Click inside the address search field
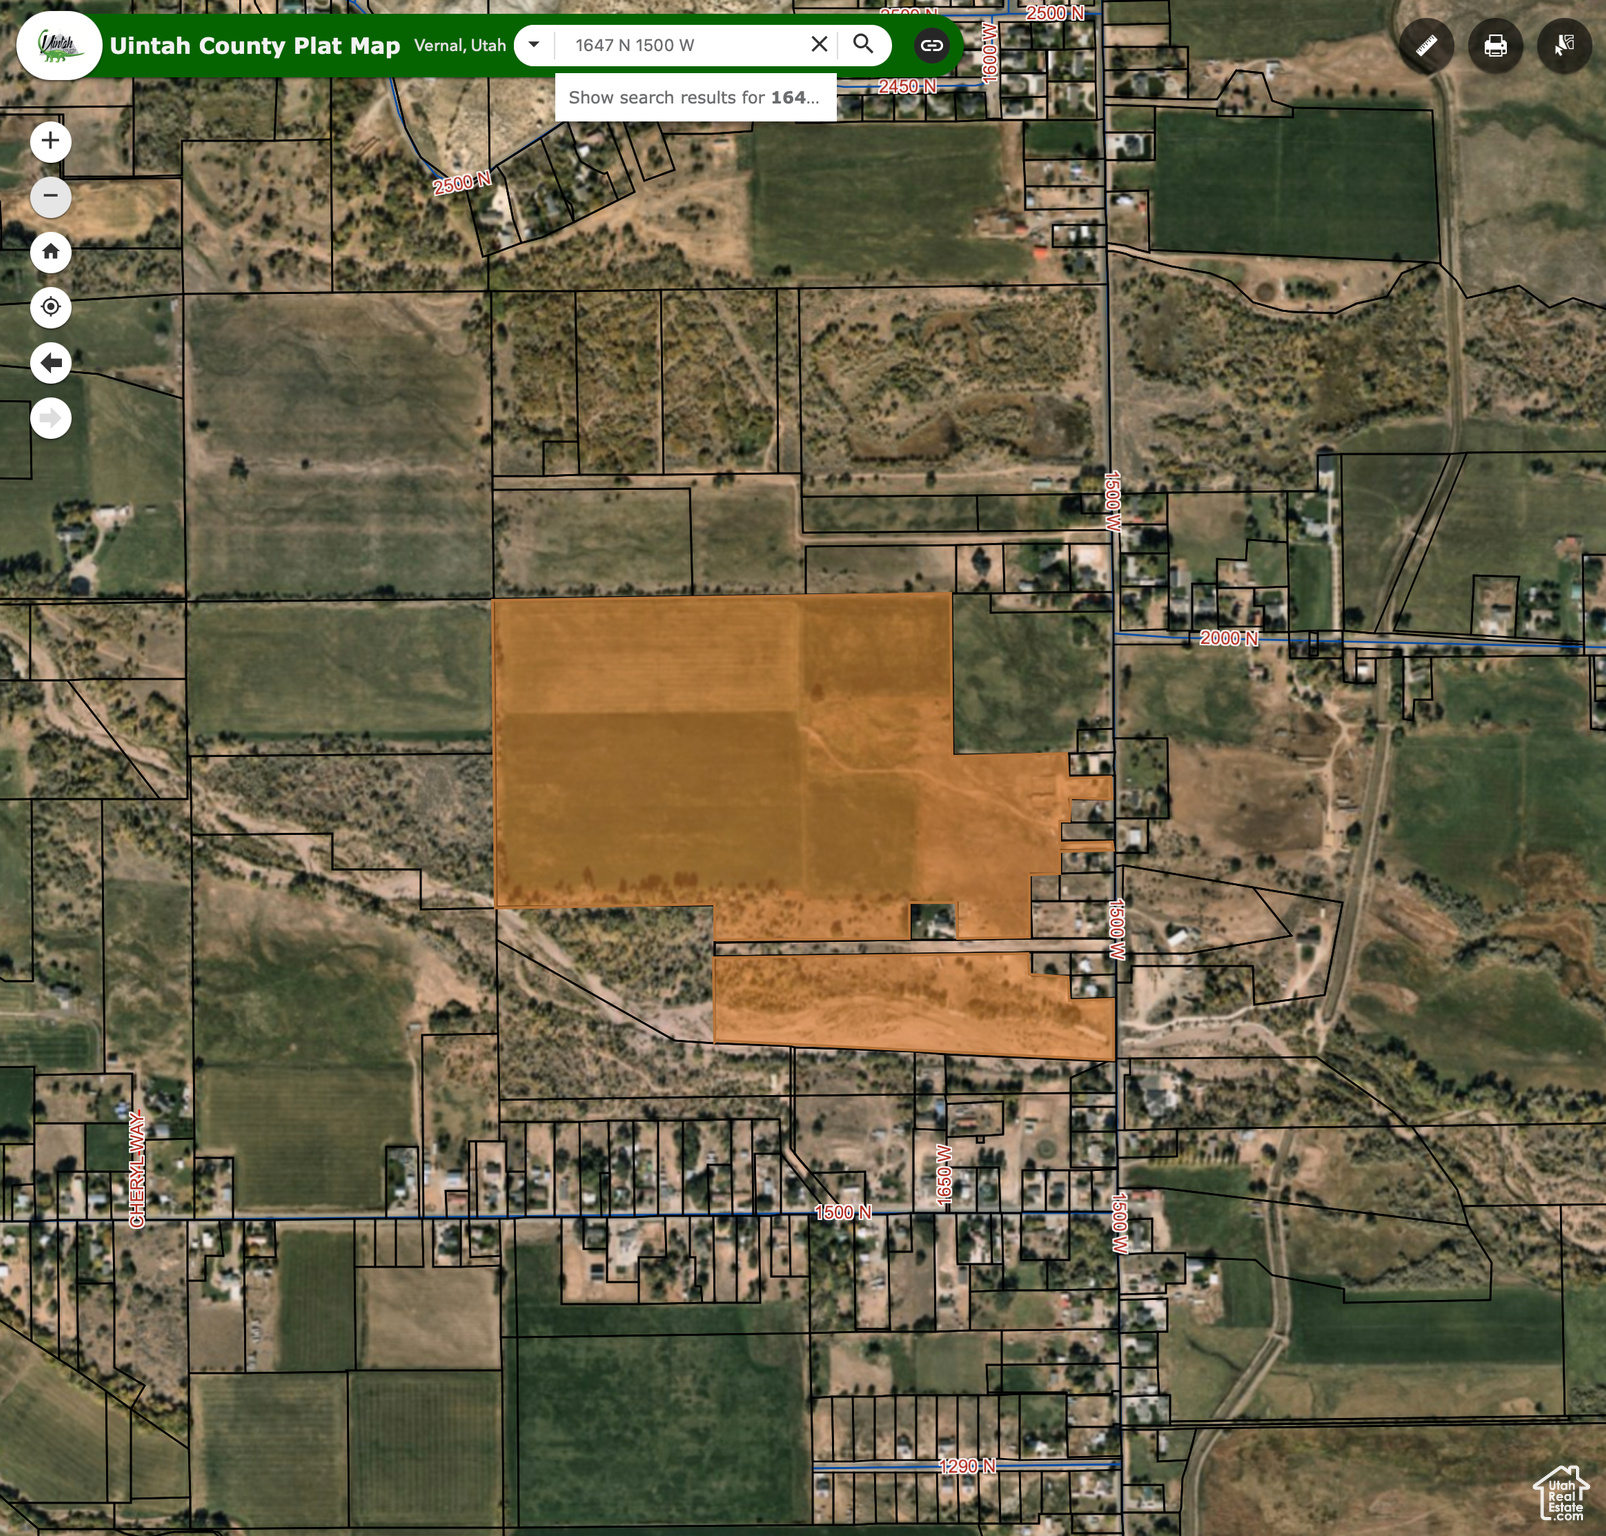Screen dimensions: 1606x1536 (x=680, y=45)
